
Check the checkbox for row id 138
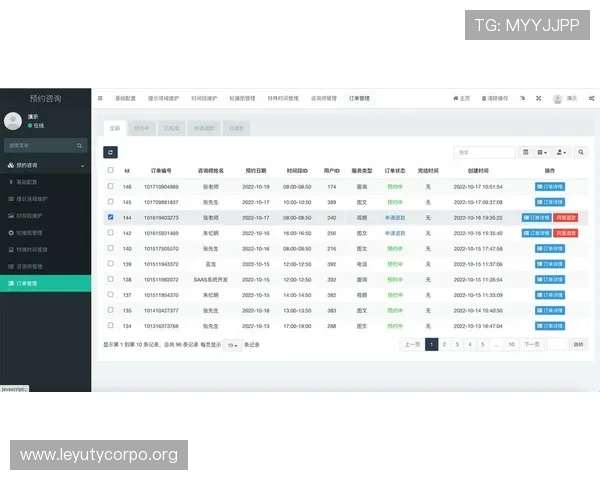[111, 279]
